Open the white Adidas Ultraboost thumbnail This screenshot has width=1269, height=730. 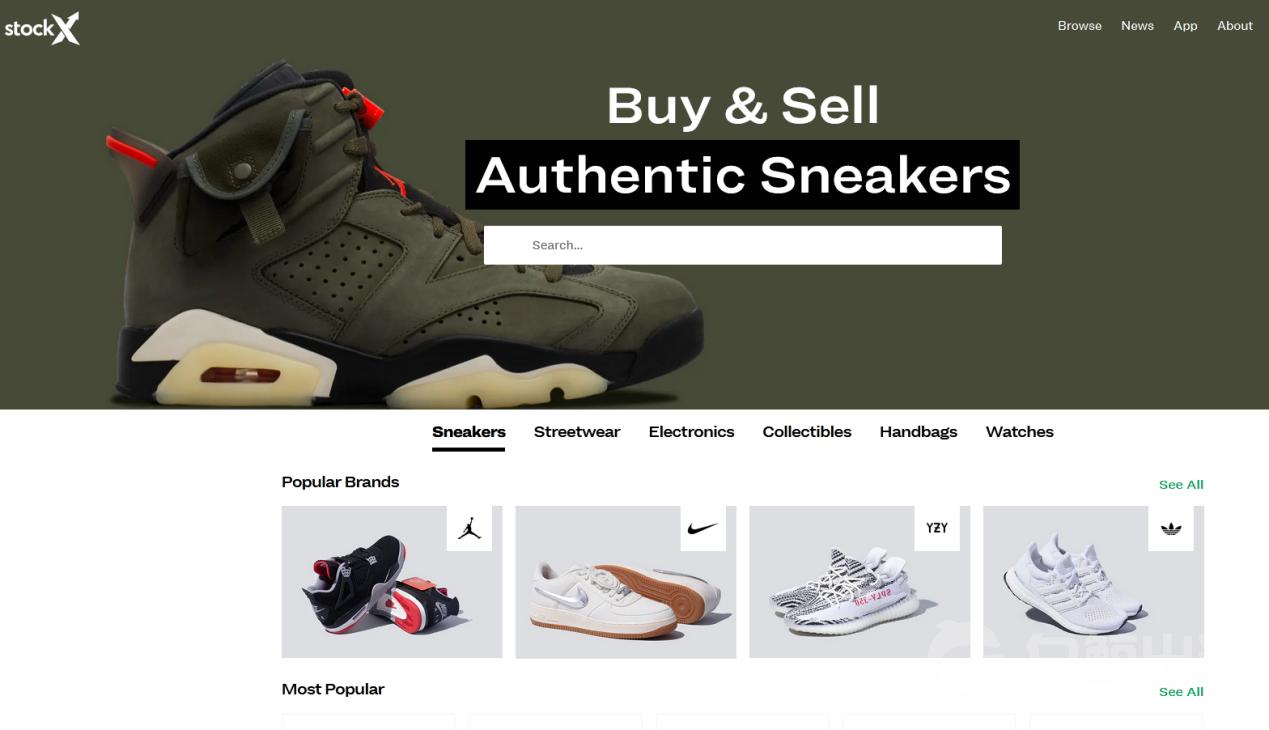point(1093,582)
